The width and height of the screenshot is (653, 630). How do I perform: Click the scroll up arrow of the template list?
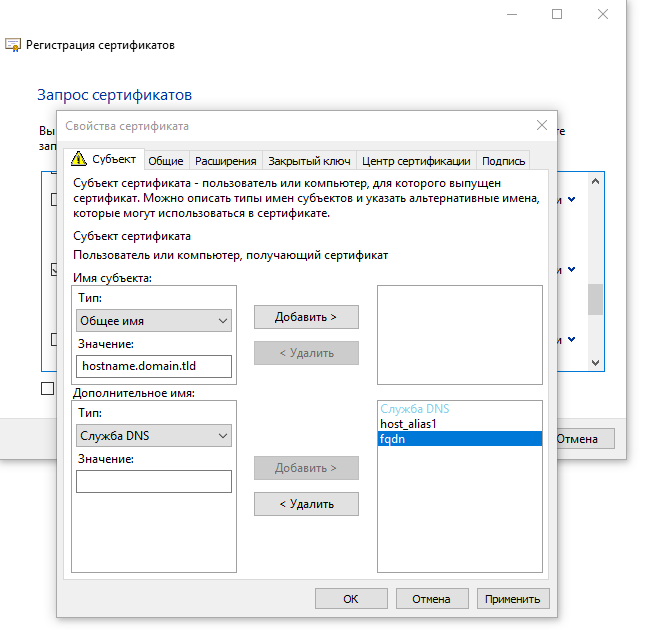click(x=595, y=182)
